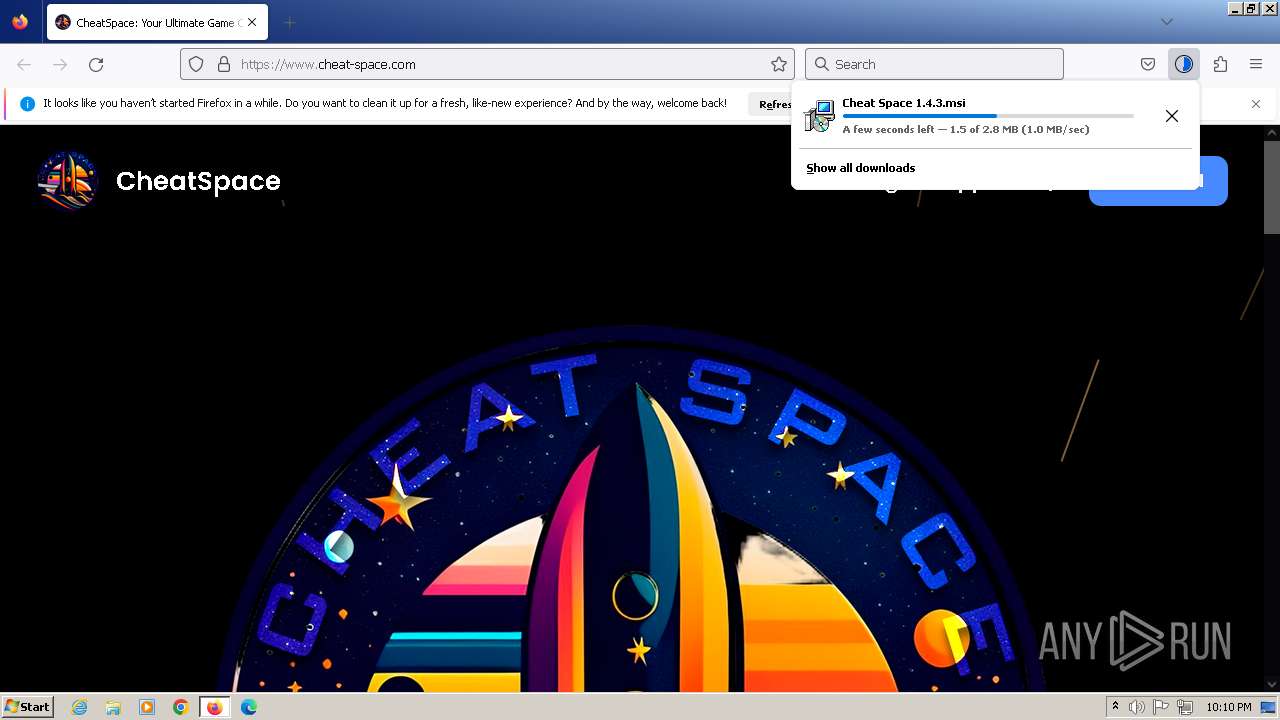Click the download progress bar
Screen dimensions: 1280x720
coord(988,116)
